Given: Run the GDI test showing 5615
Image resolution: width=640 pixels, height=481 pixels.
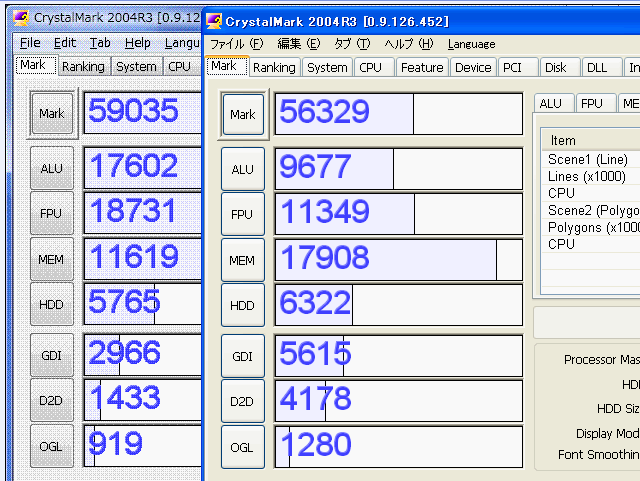Looking at the screenshot, I should (x=243, y=356).
